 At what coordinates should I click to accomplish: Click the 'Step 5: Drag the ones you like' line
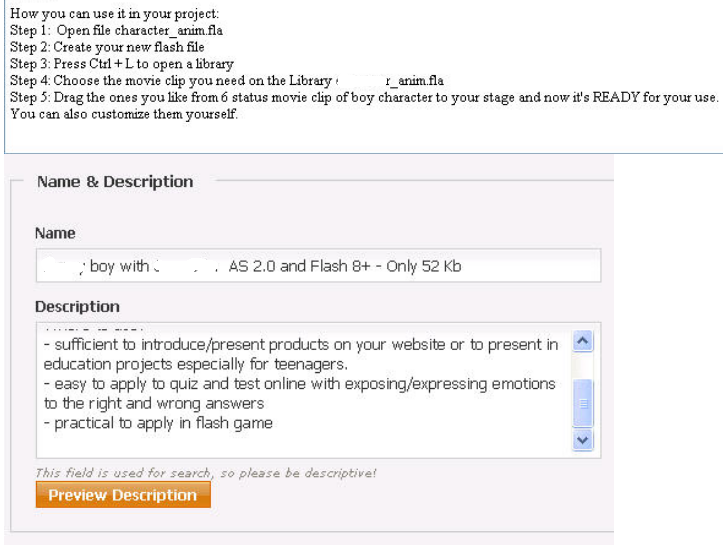(364, 97)
